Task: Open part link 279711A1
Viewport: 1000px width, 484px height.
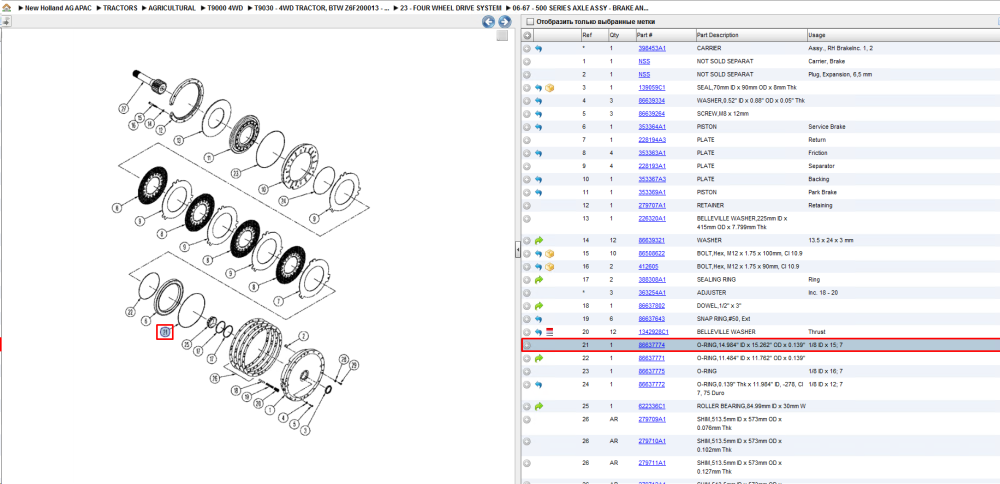Action: point(652,462)
